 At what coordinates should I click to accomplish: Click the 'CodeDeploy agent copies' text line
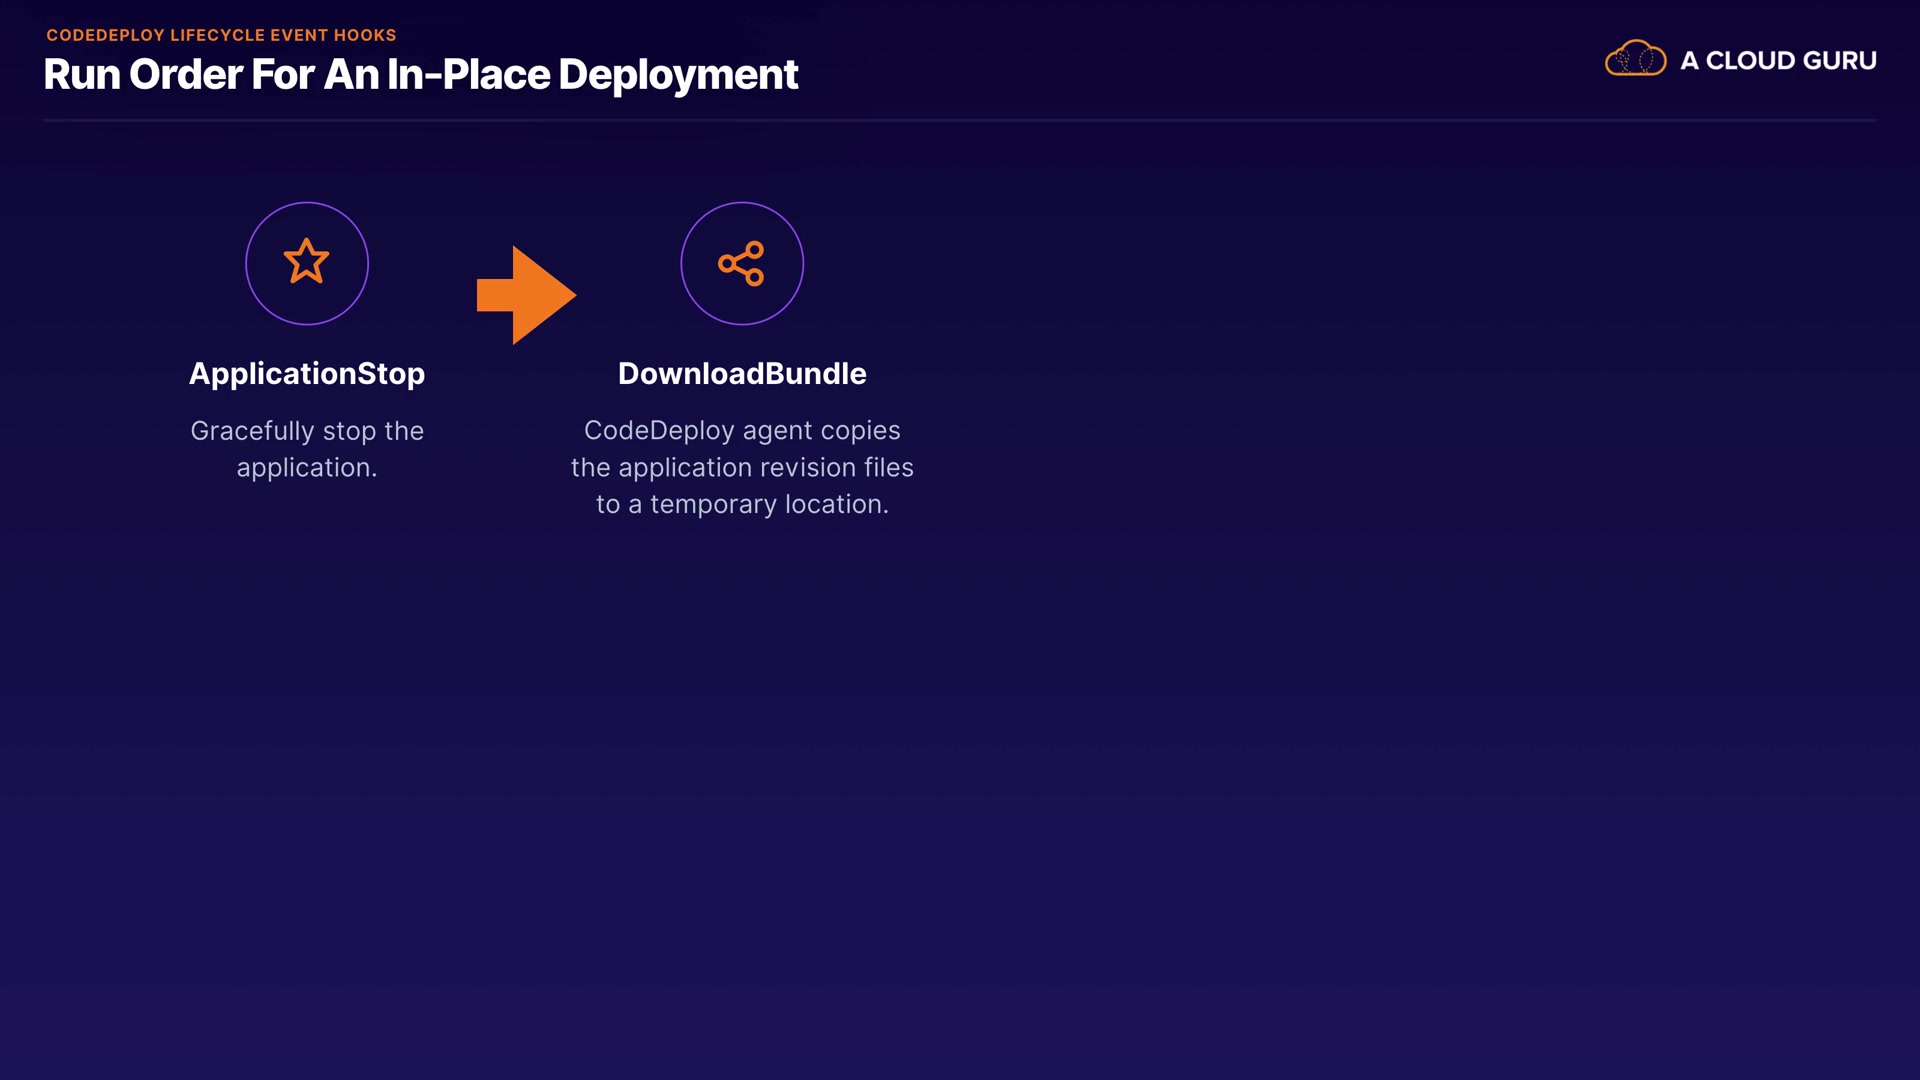tap(742, 431)
